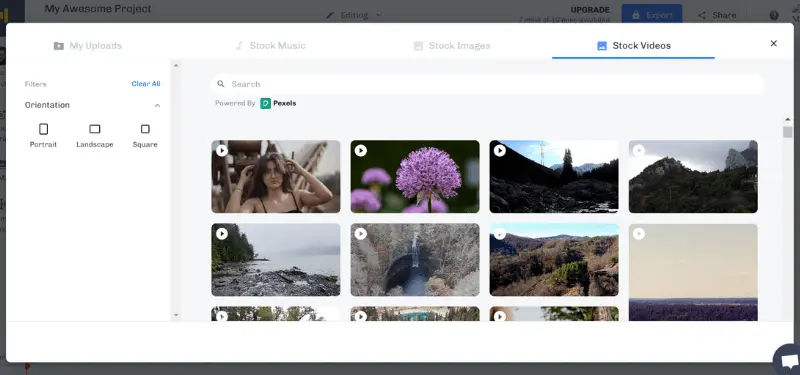Open the Stock Music tab

[270, 46]
